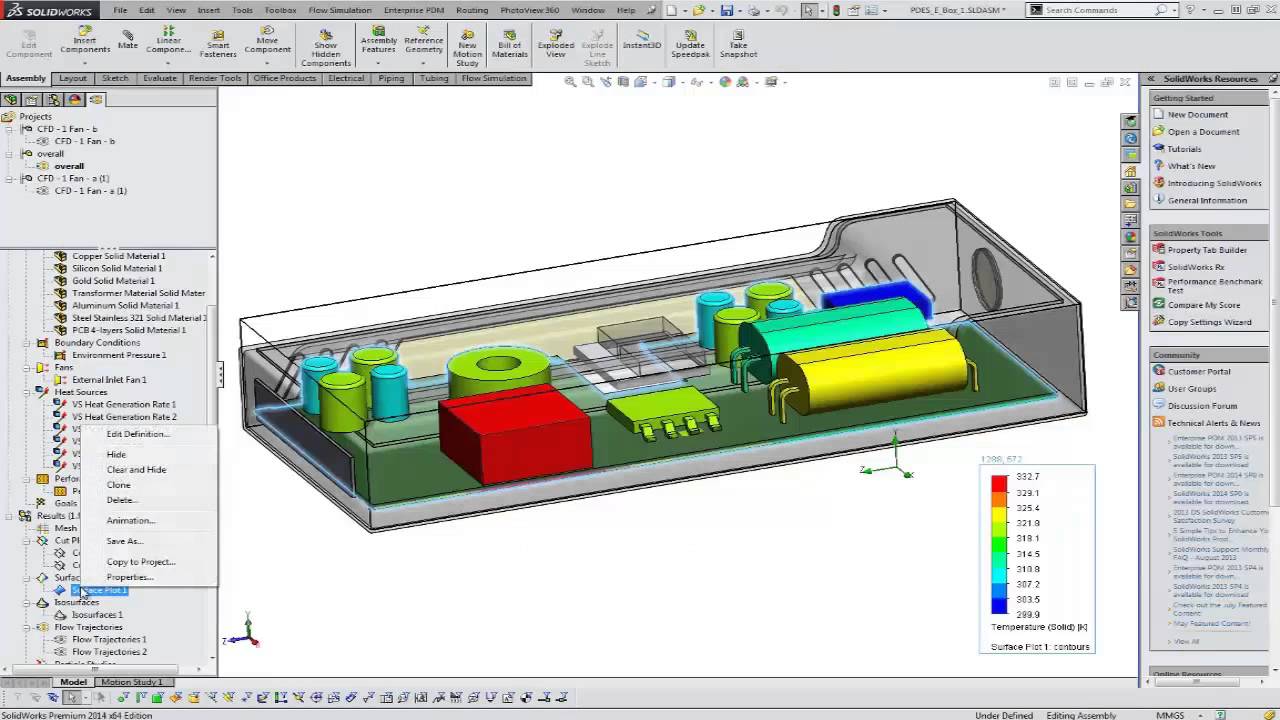Collapse the SolidWorks Resources task pane
Viewport: 1280px width, 720px height.
tap(1151, 78)
